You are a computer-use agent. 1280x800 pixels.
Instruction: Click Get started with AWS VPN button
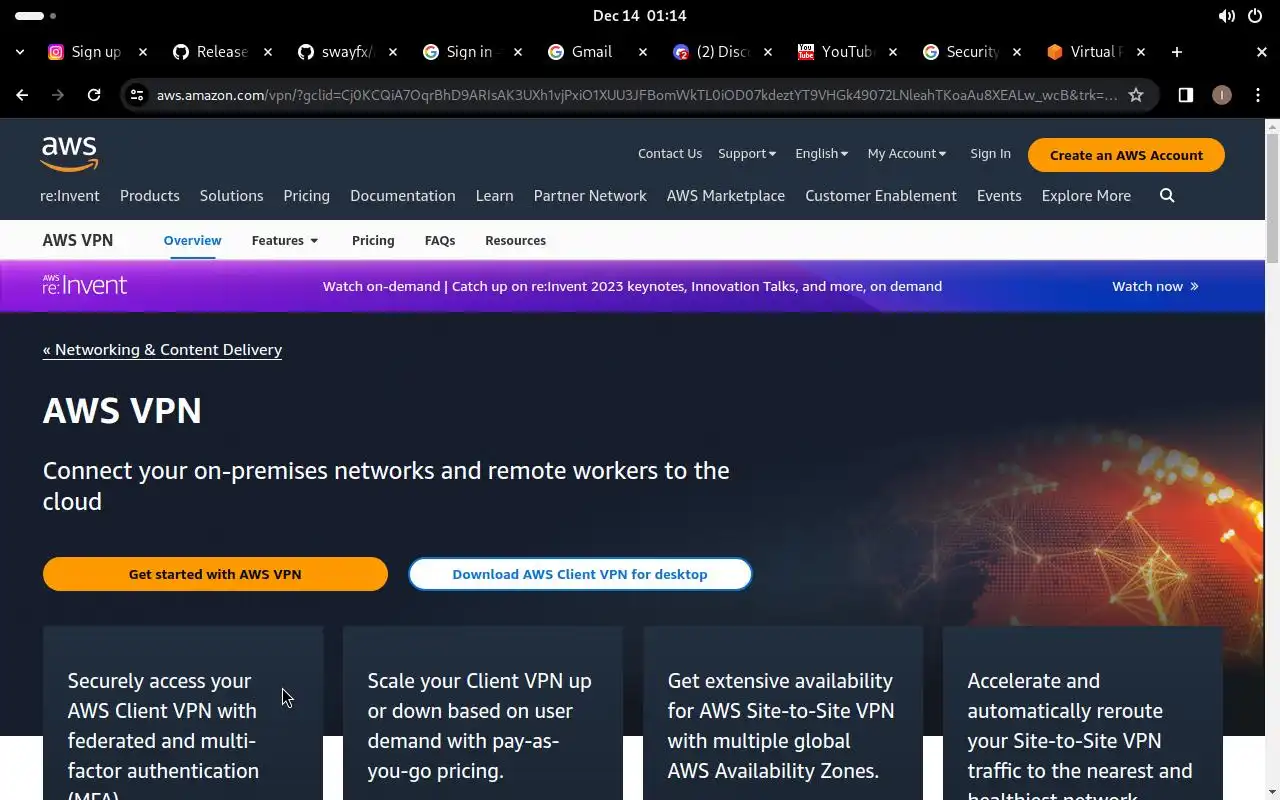[x=215, y=574]
